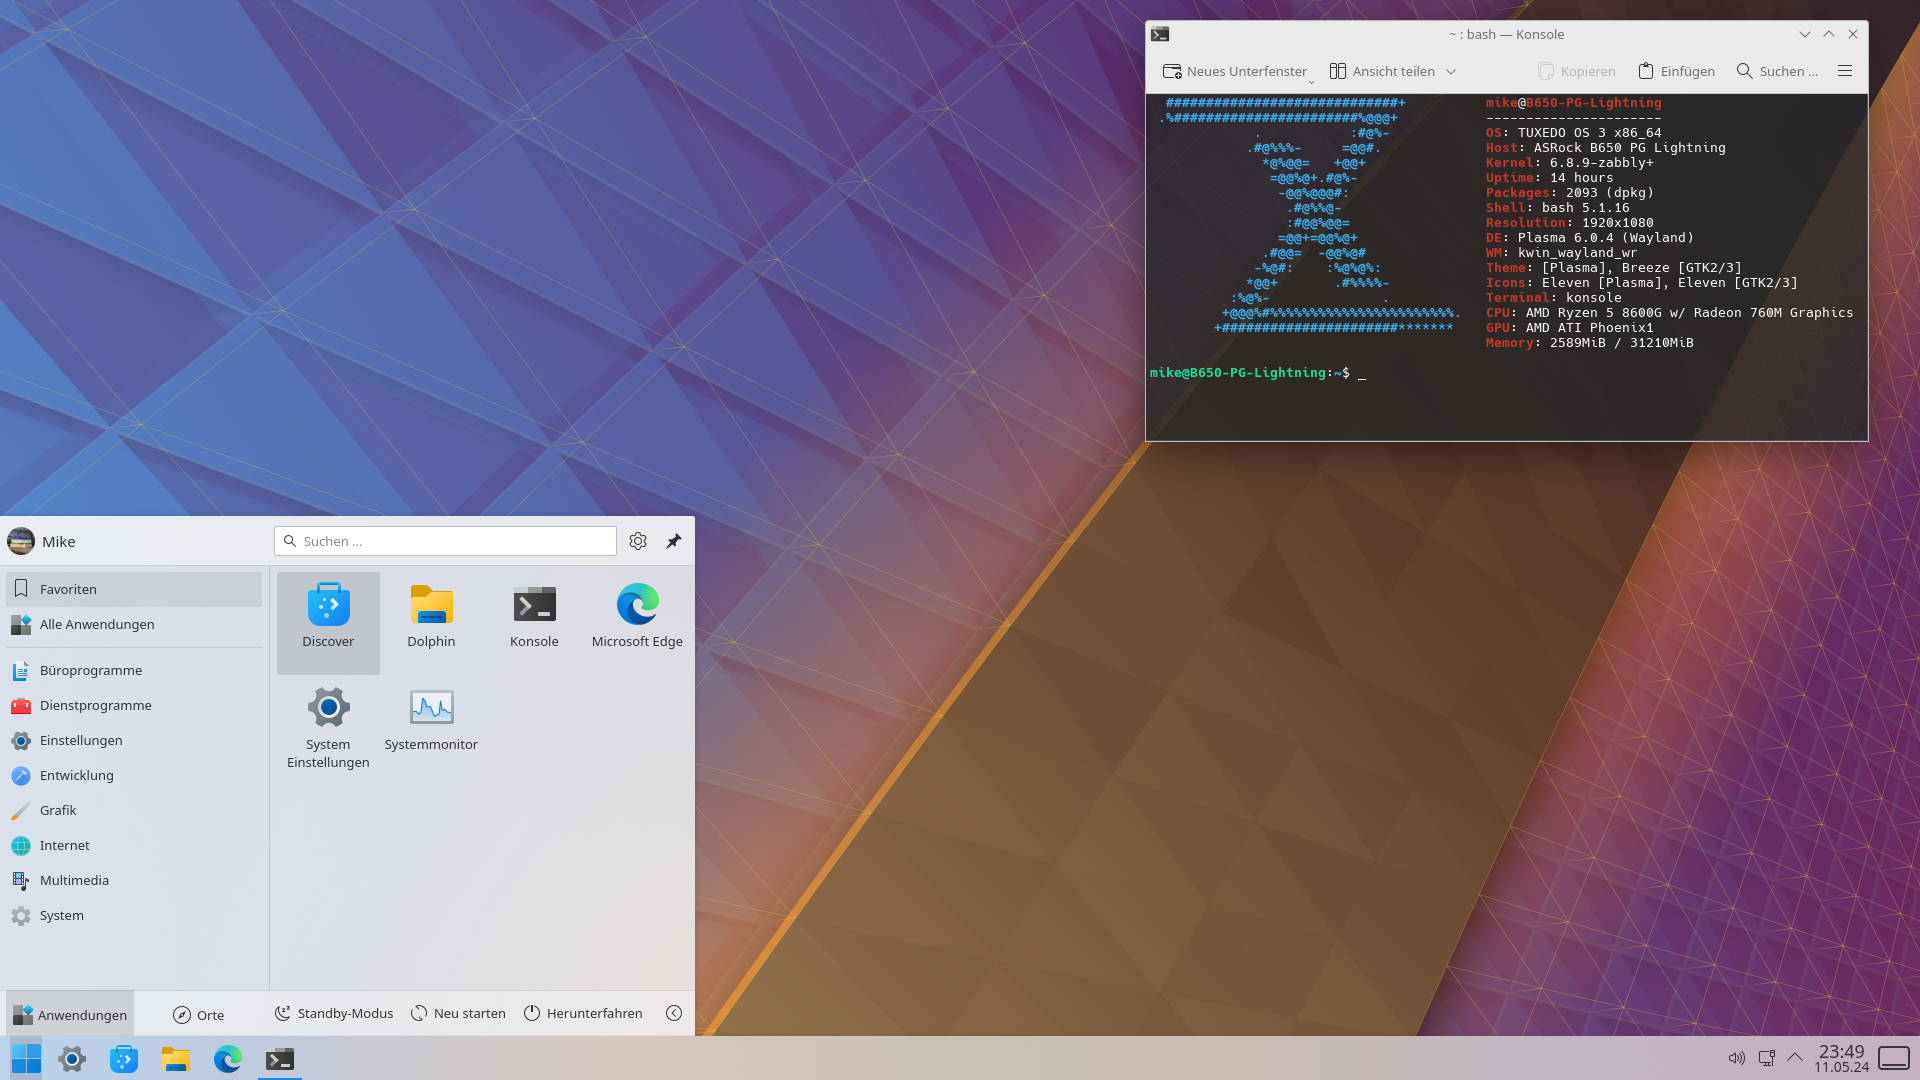Viewport: 1920px width, 1080px height.
Task: Open the Entwicklung category
Action: (75, 775)
